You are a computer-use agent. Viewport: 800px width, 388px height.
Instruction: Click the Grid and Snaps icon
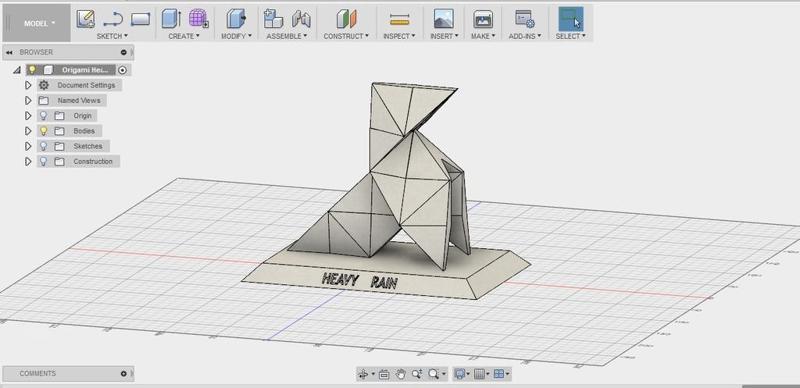tap(479, 374)
